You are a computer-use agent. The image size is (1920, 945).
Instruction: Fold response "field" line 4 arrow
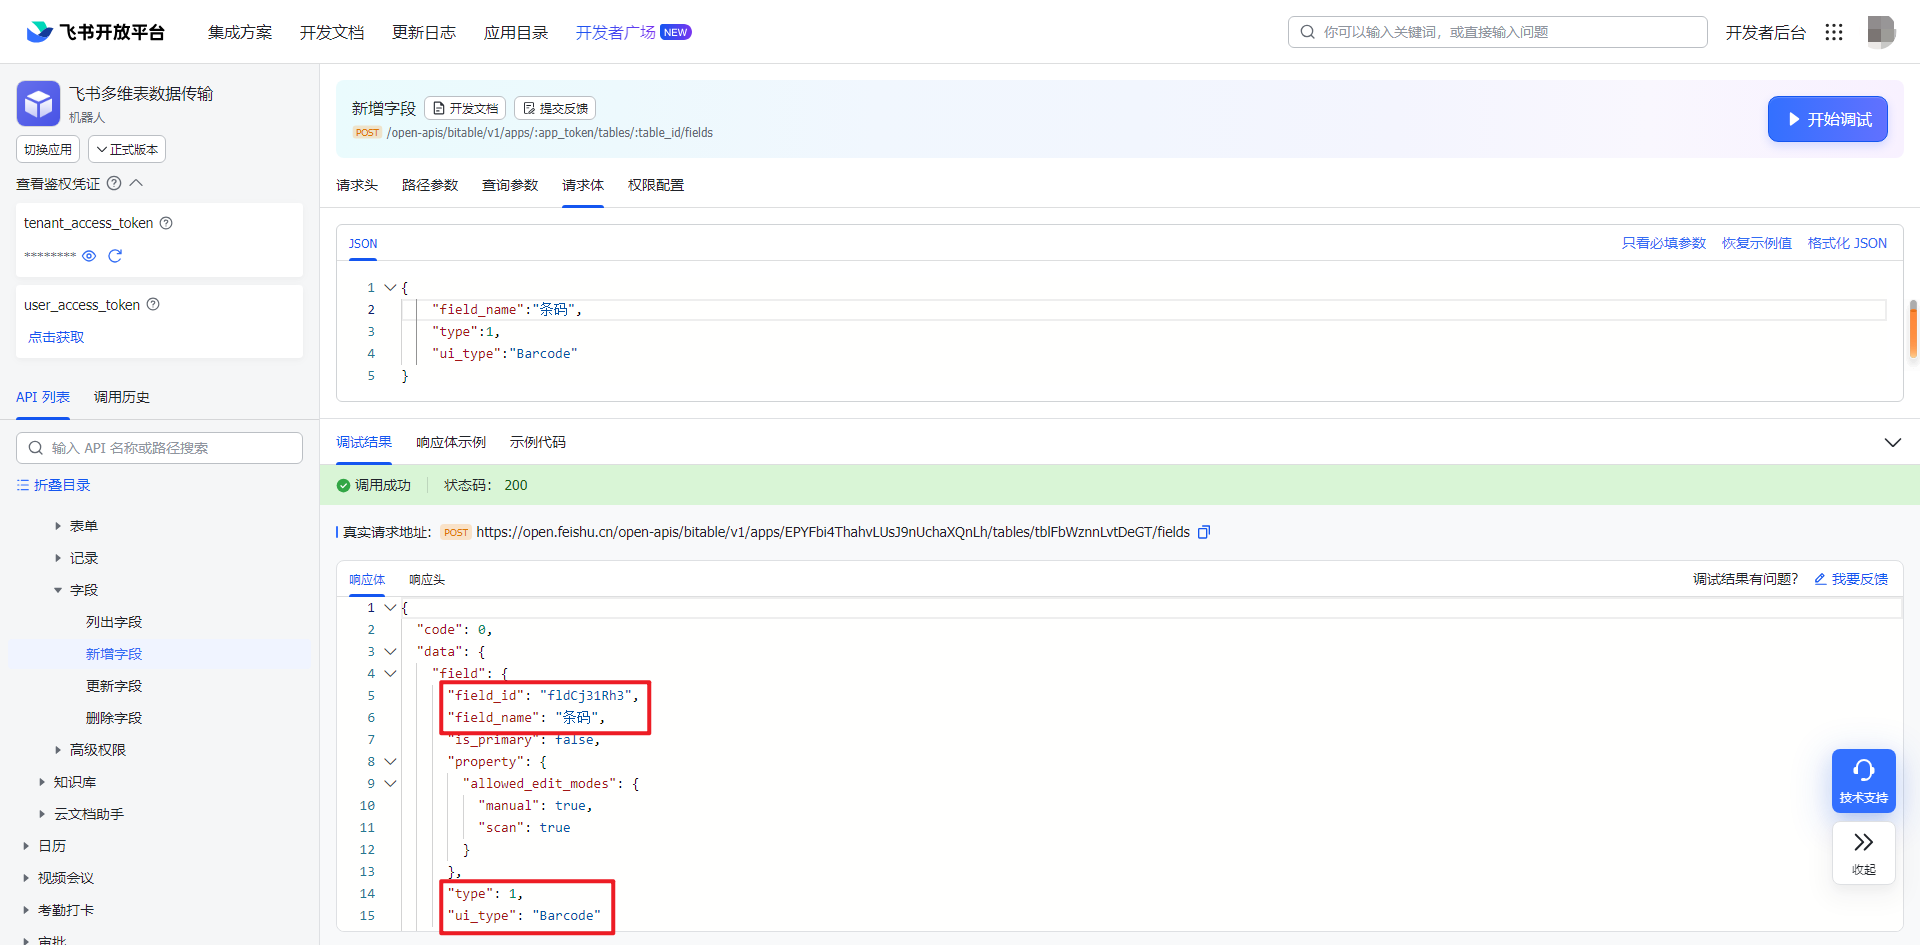coord(390,673)
